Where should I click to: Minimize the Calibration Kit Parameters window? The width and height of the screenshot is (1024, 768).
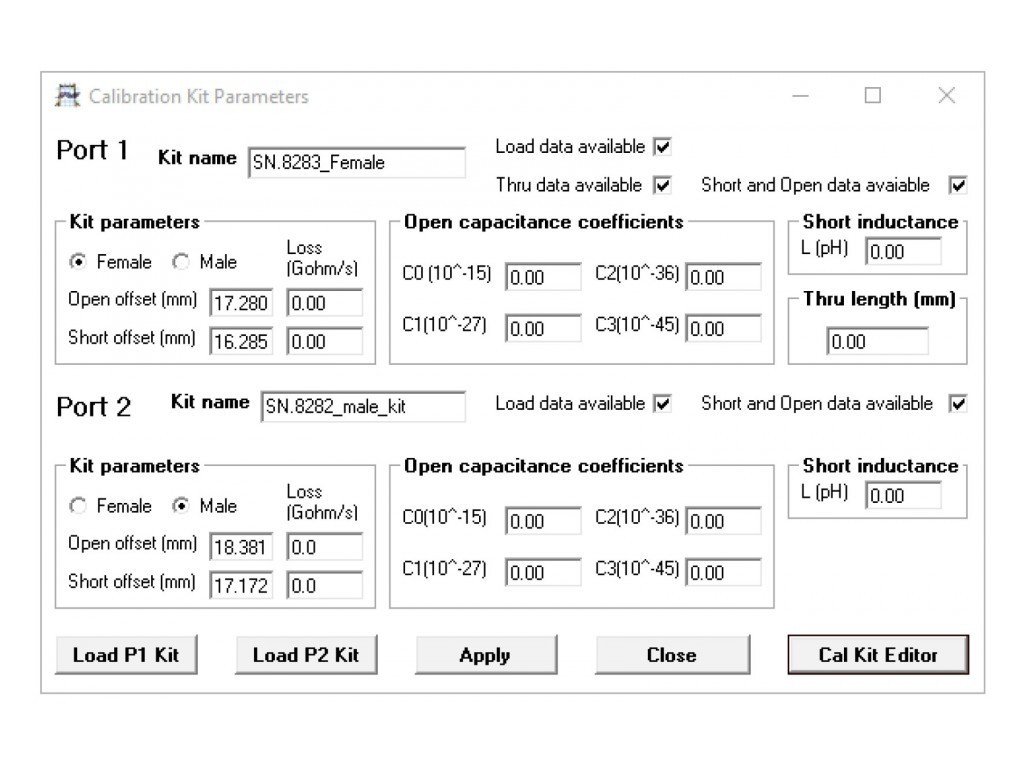point(801,96)
